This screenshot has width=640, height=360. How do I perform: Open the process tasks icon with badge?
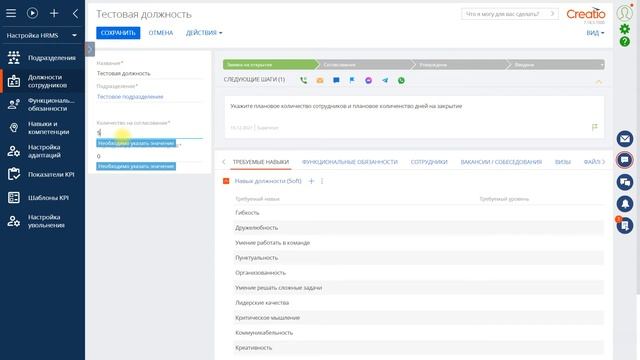tap(624, 225)
